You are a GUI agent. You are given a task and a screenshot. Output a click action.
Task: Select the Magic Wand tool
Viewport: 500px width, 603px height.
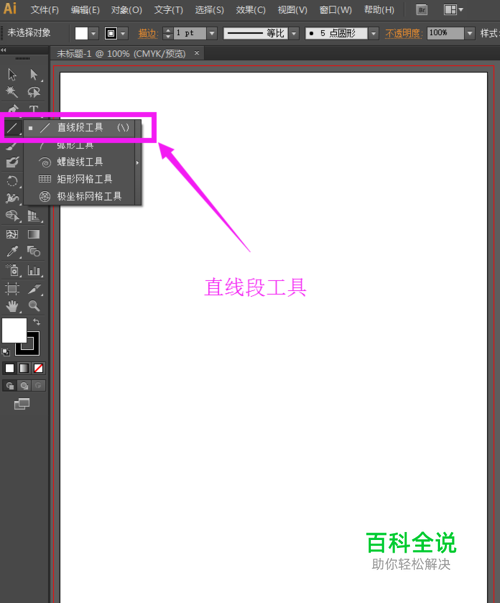[x=12, y=92]
